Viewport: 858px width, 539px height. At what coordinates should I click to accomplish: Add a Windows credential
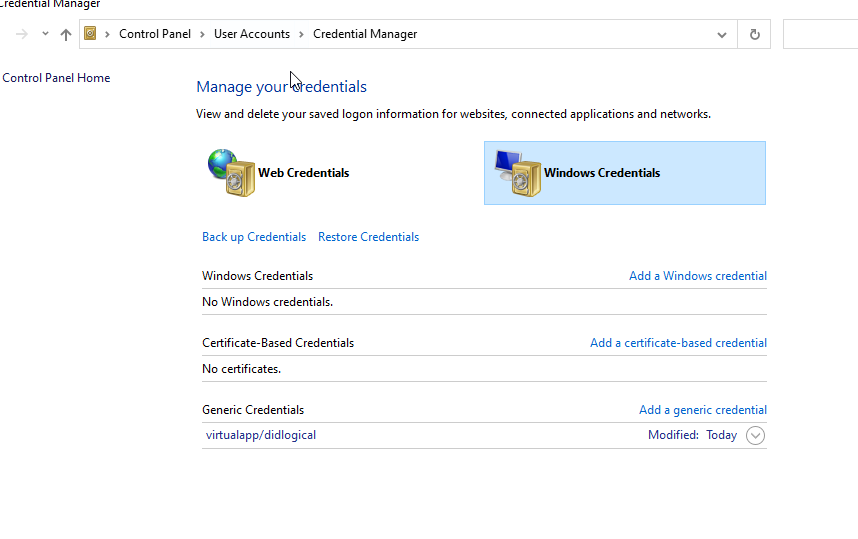click(697, 276)
